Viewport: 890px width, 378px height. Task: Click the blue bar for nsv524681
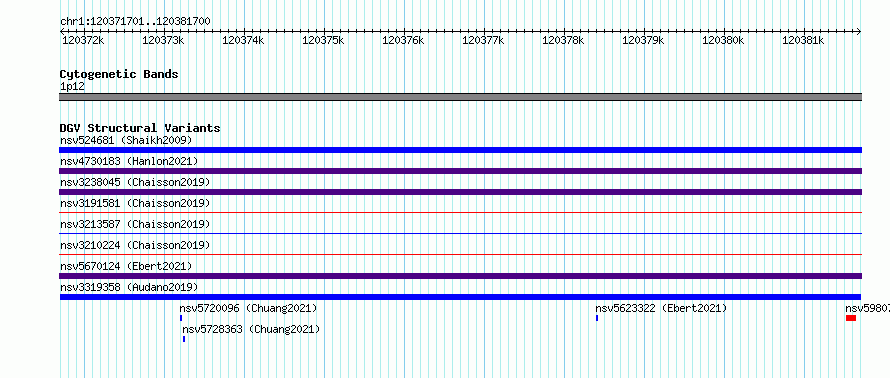click(x=460, y=150)
